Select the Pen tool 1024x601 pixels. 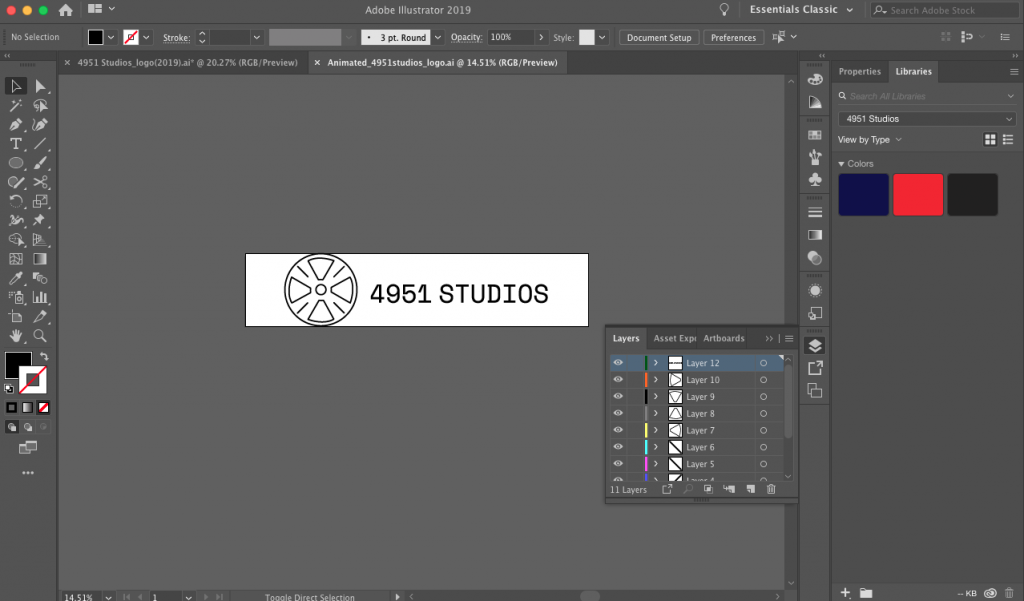tap(16, 124)
